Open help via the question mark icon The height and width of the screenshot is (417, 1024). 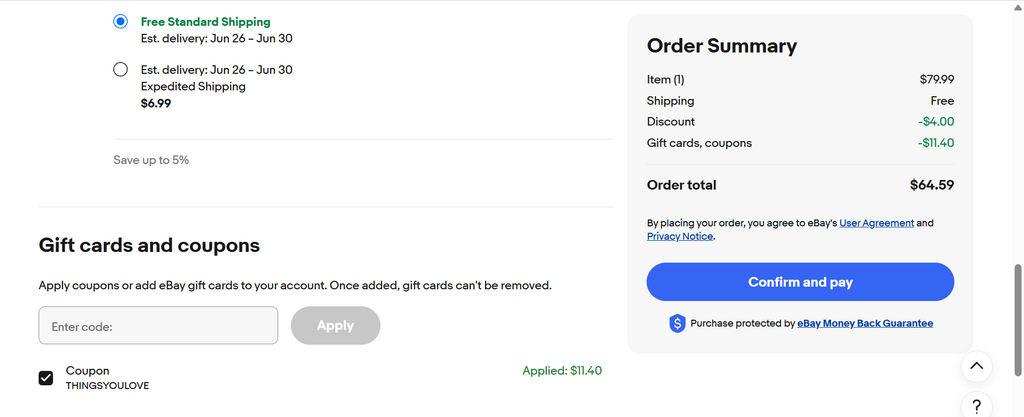point(977,406)
